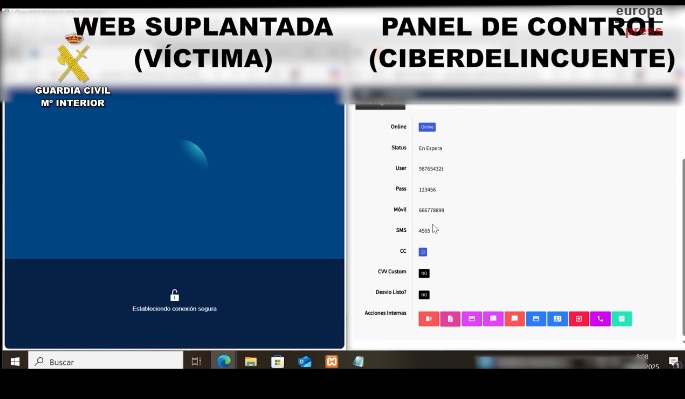Open the Windows Start menu
Screen dimensions: 685x399
[x=15, y=361]
